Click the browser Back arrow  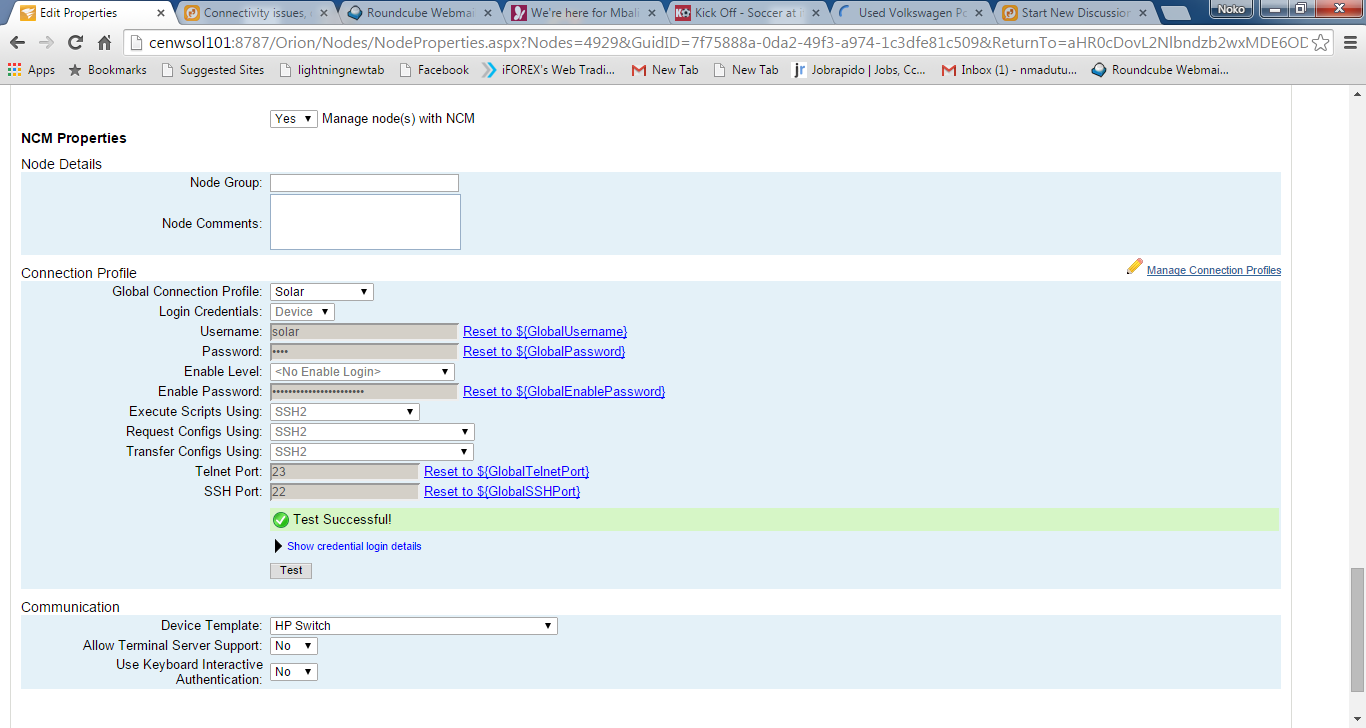click(x=18, y=43)
